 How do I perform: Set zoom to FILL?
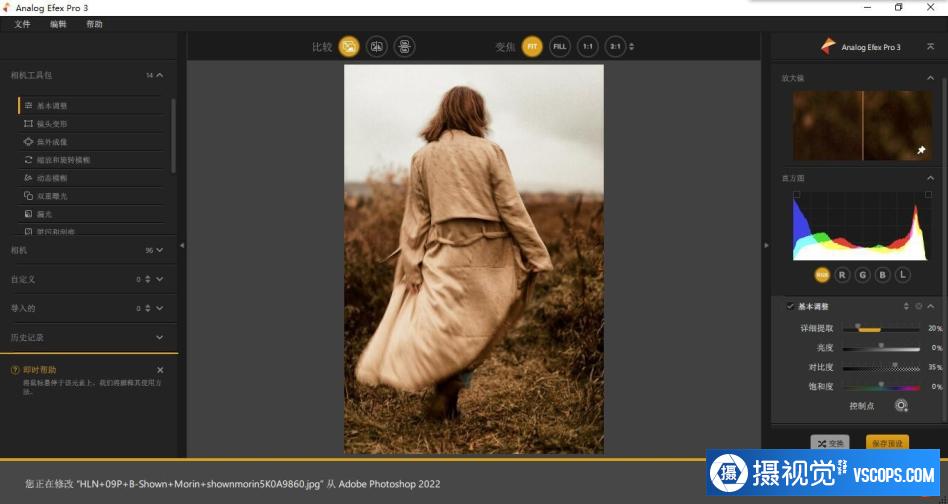(x=560, y=47)
